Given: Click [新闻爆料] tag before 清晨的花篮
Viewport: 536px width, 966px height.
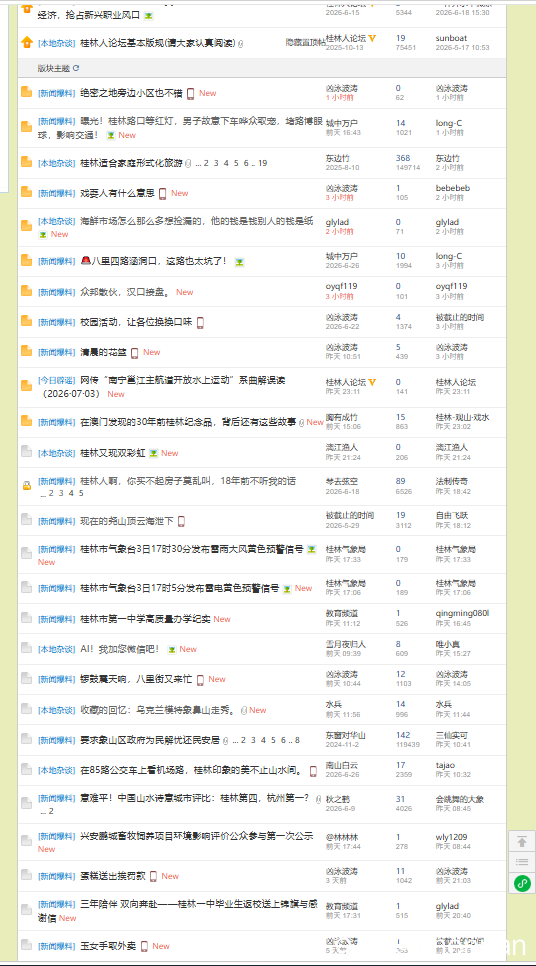Looking at the screenshot, I should click(56, 352).
